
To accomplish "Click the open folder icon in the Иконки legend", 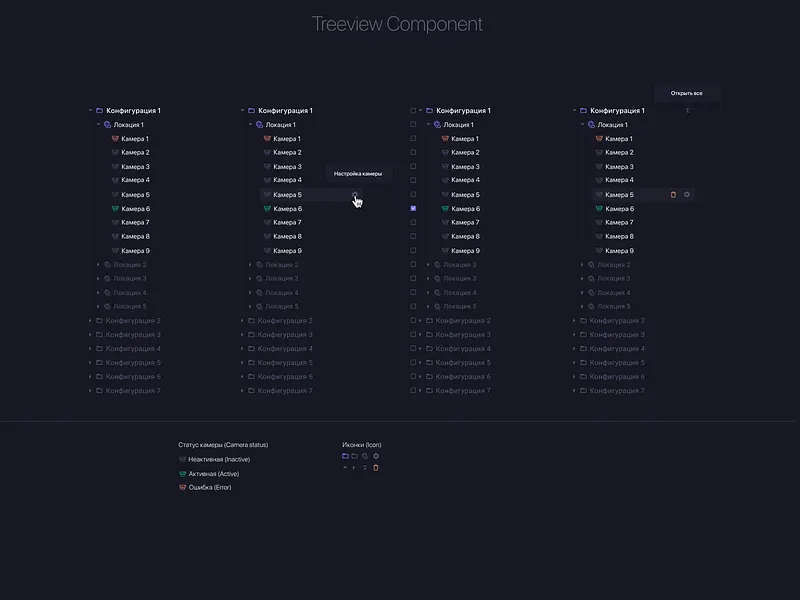I will point(345,456).
